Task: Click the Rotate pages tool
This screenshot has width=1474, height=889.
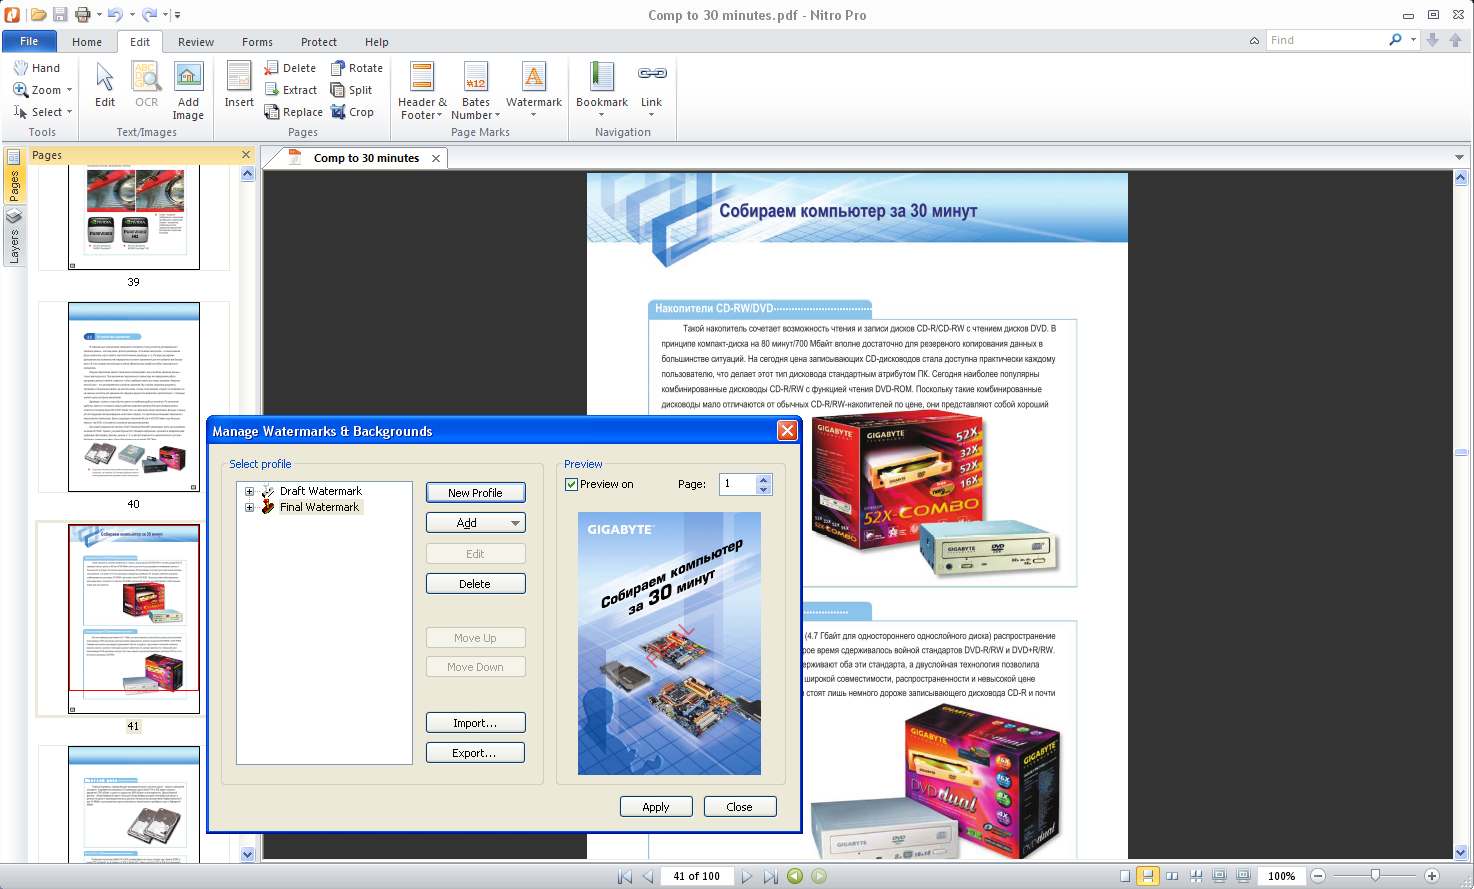Action: [357, 68]
